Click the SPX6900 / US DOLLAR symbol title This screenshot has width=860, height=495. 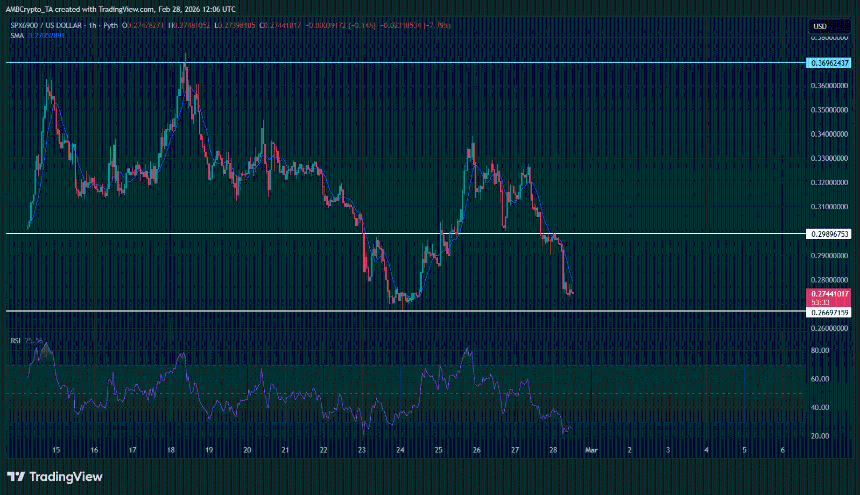(x=47, y=25)
